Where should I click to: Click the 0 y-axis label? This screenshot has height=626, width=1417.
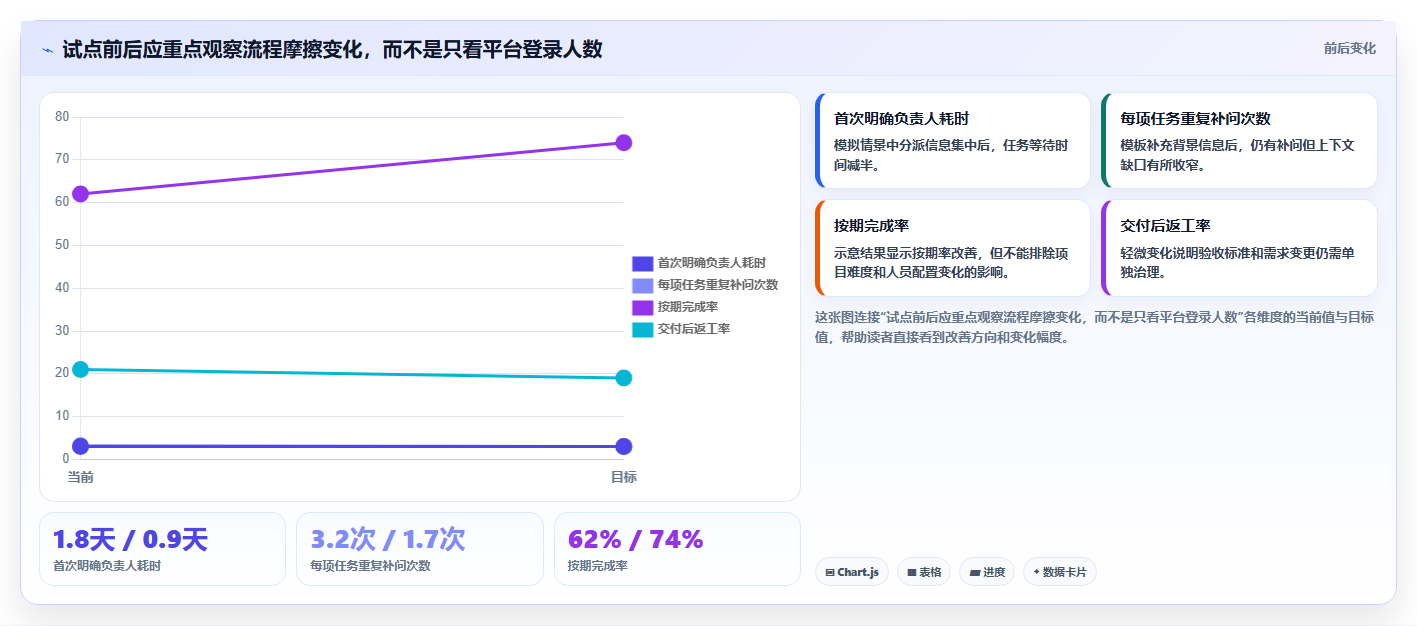65,459
